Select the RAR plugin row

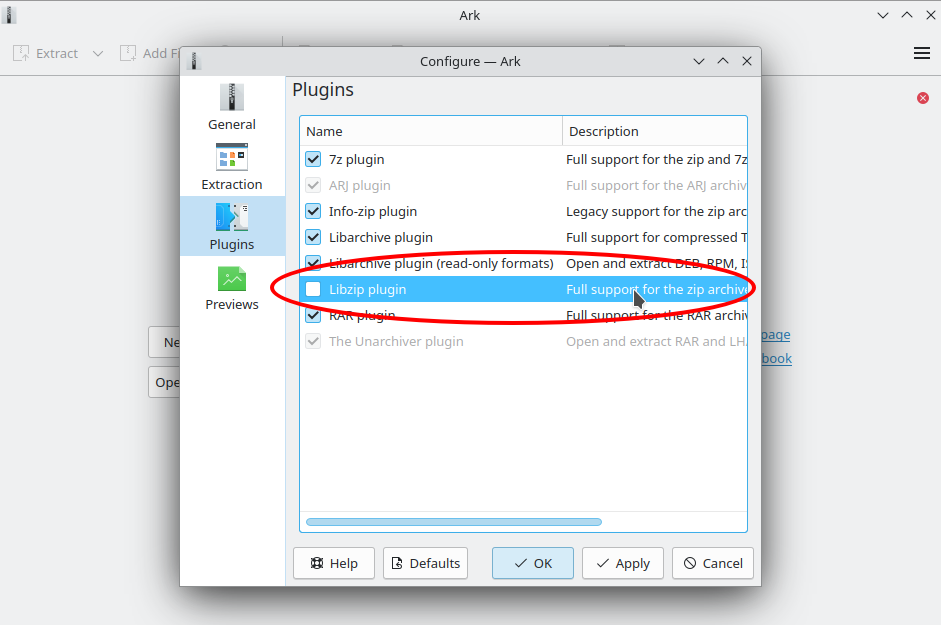523,315
